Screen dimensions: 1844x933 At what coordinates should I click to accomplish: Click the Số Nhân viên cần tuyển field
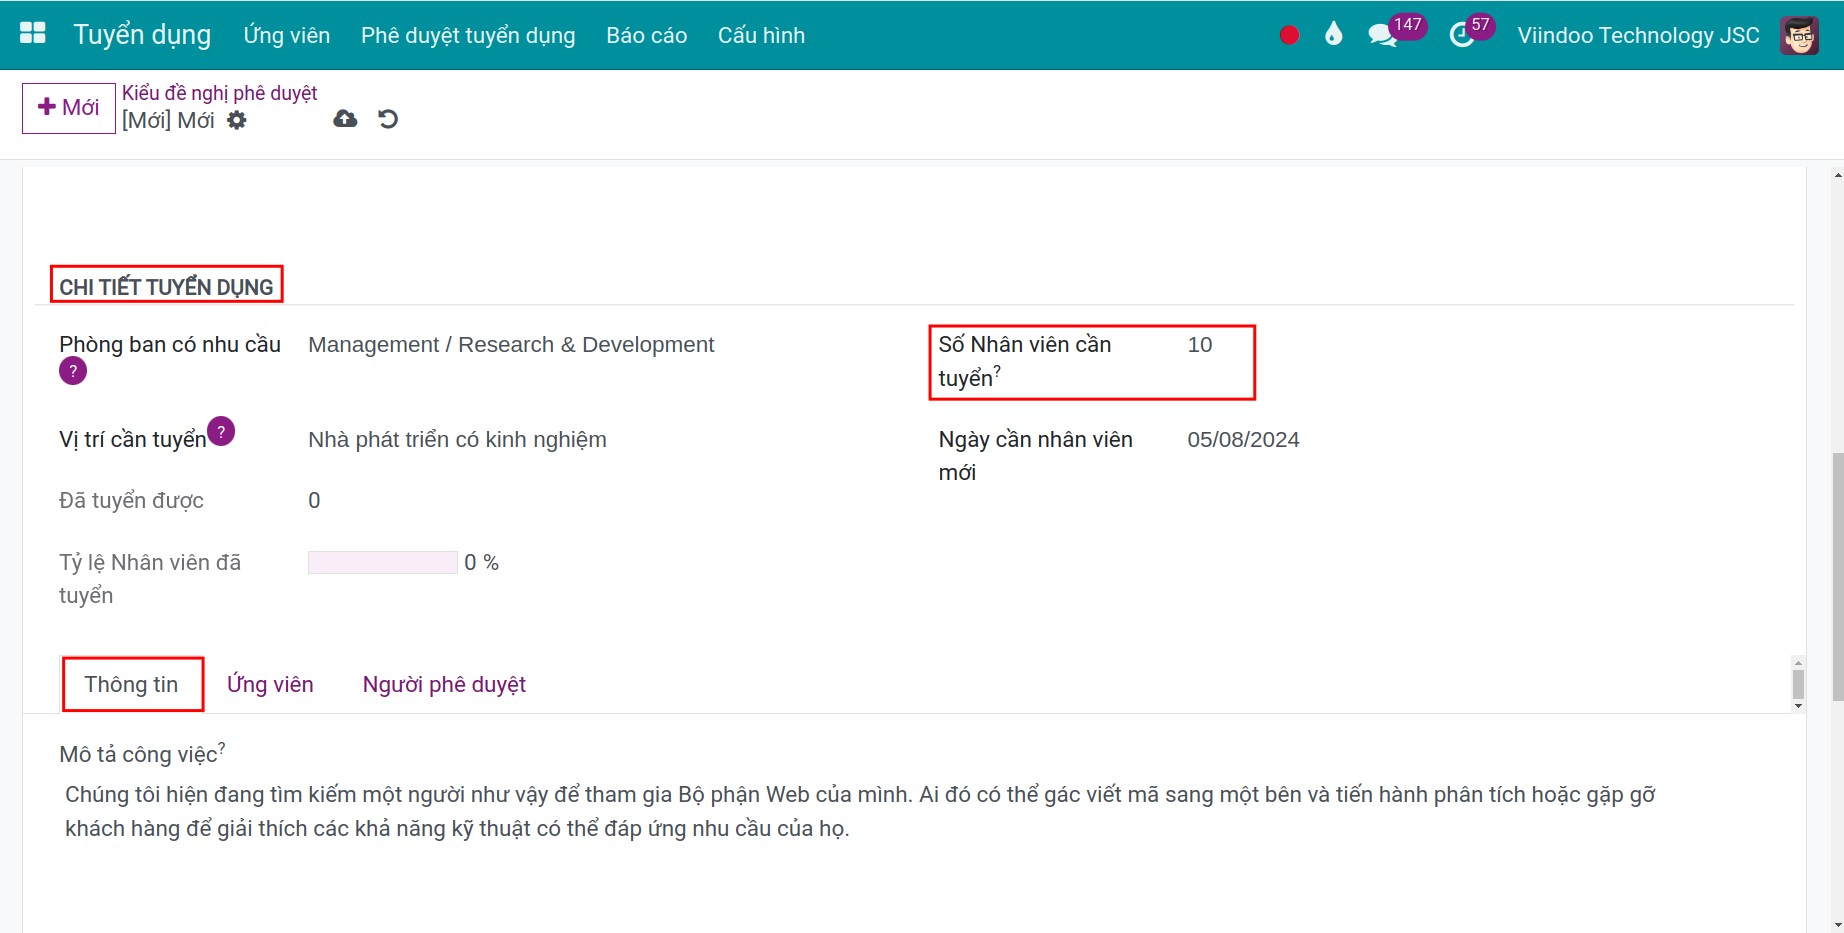pyautogui.click(x=1200, y=345)
